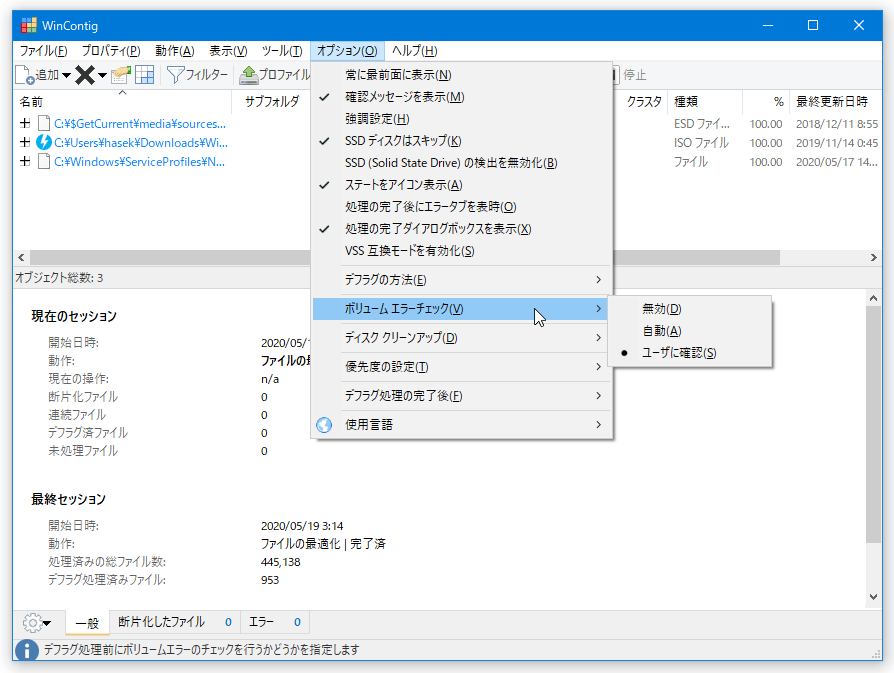Open ファイル(F) menu
Image resolution: width=894 pixels, height=673 pixels.
(x=43, y=51)
